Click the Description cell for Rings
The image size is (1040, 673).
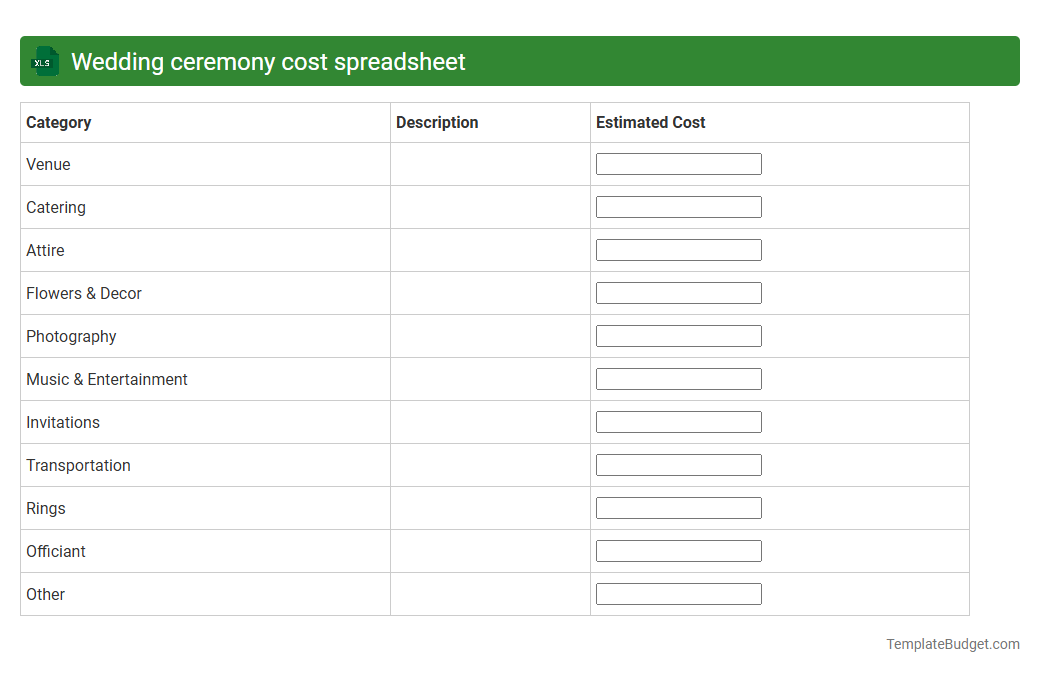[489, 508]
